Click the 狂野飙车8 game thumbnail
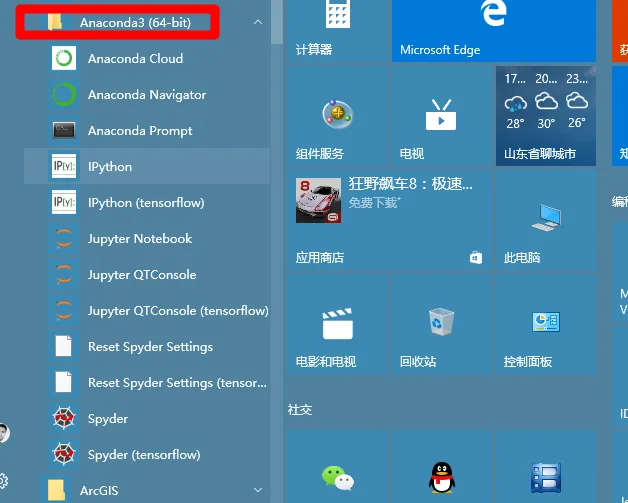Screen dimensions: 628x503 318,201
